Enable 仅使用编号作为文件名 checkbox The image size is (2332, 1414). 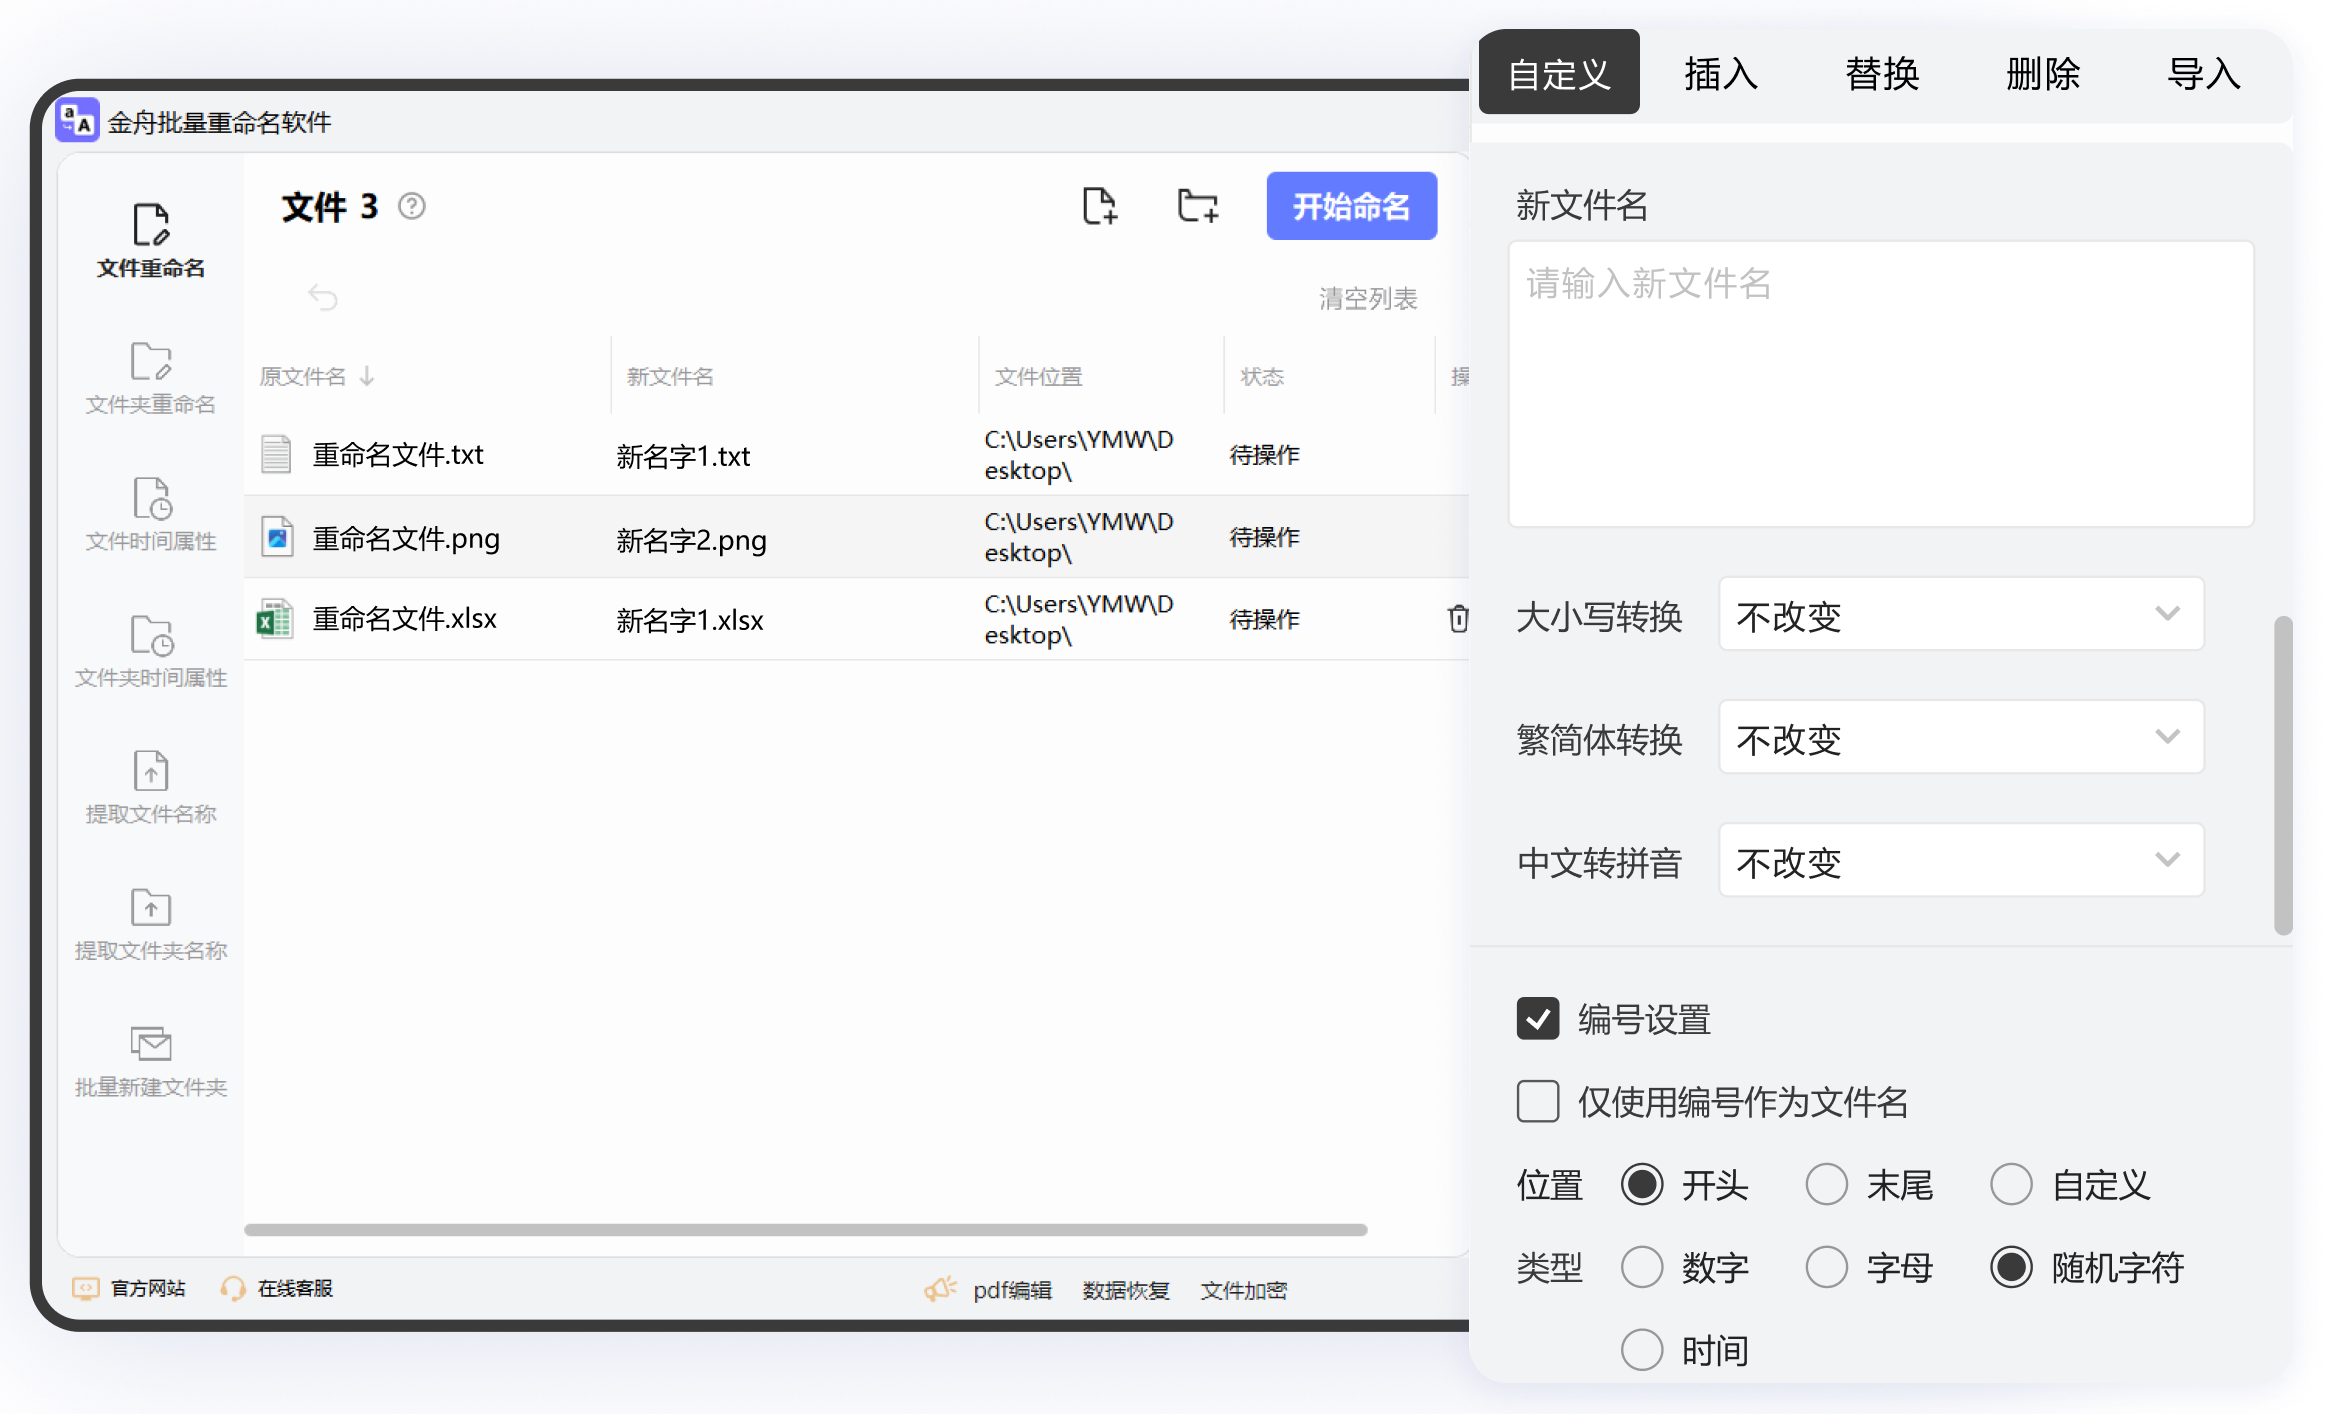(x=1538, y=1102)
